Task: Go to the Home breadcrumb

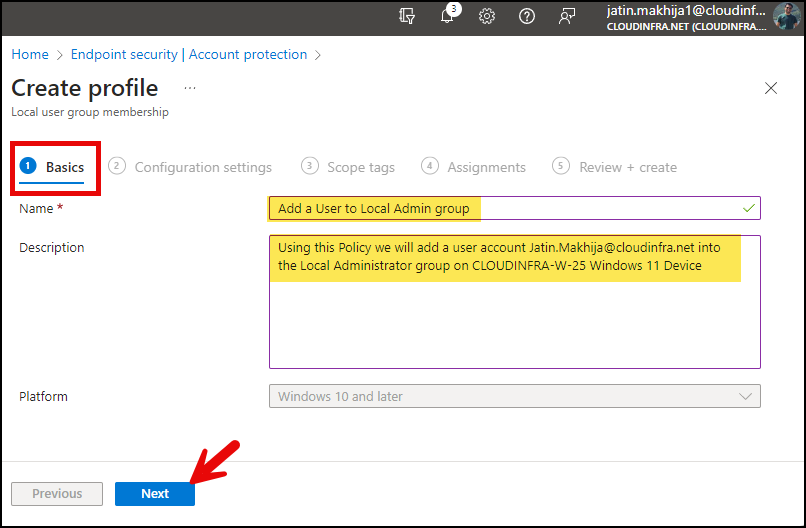Action: click(30, 54)
